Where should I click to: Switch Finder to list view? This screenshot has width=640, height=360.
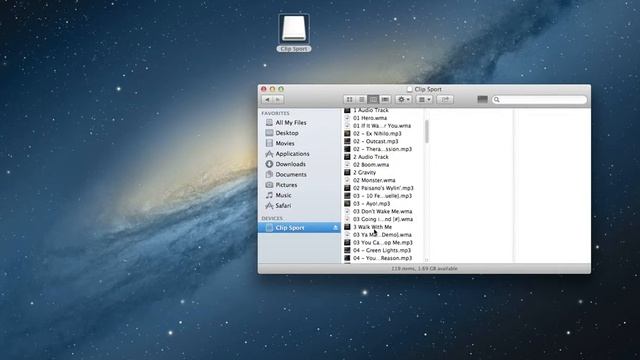pos(361,100)
